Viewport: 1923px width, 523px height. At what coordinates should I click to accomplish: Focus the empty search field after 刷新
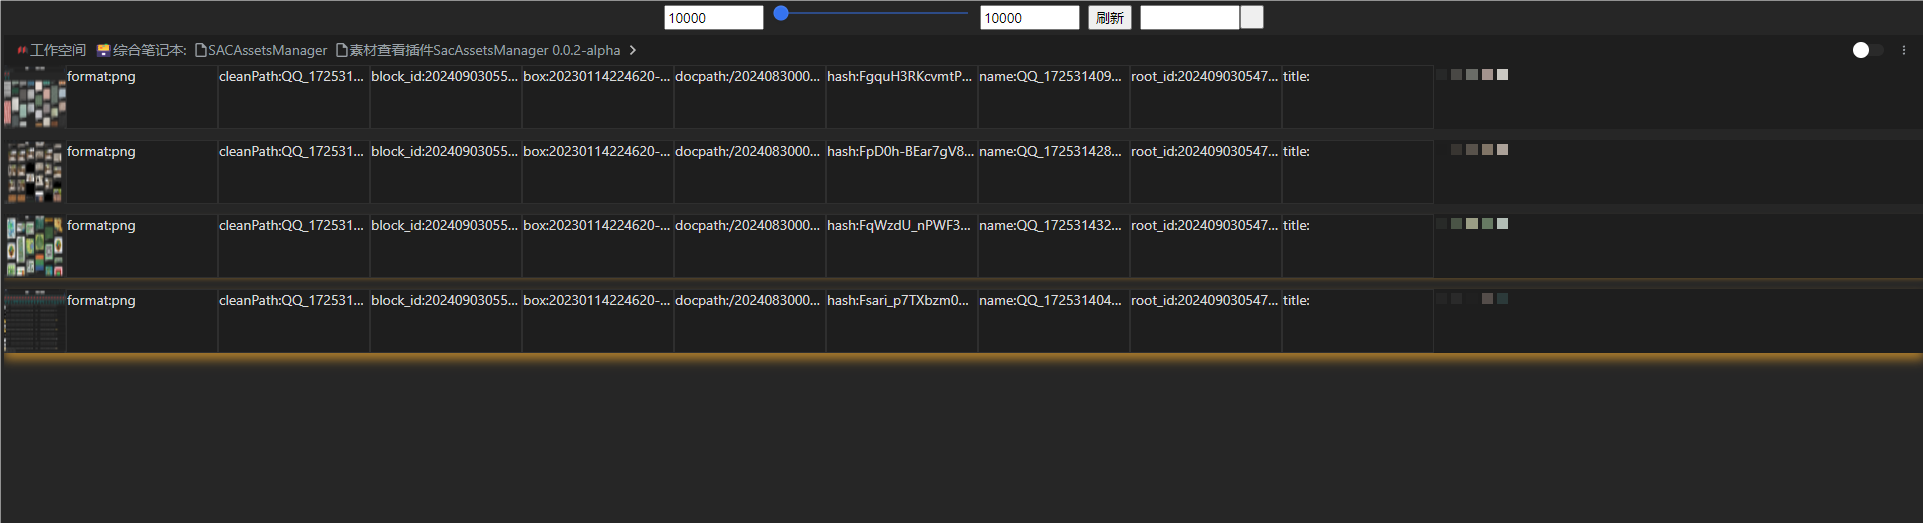click(x=1190, y=18)
